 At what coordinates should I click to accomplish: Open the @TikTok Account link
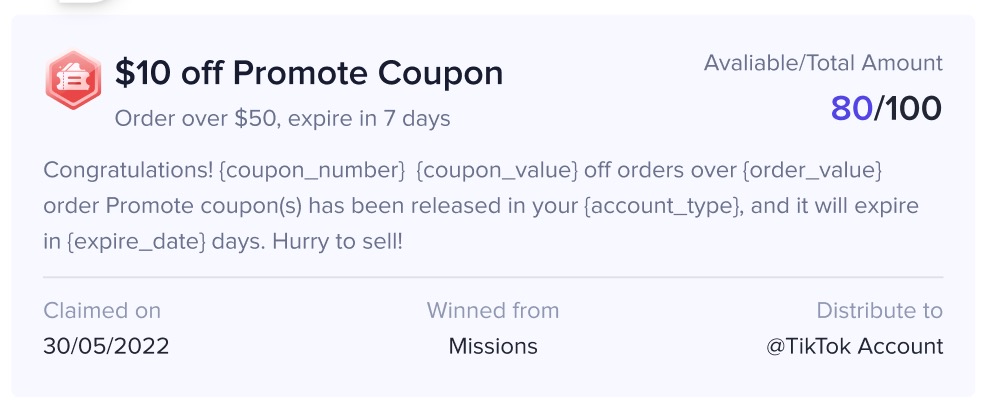point(854,346)
